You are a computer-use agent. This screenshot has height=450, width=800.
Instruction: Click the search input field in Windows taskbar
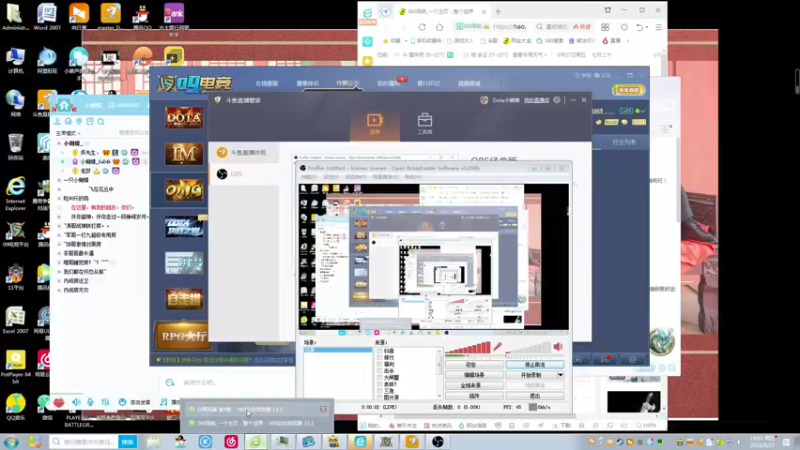[90, 441]
